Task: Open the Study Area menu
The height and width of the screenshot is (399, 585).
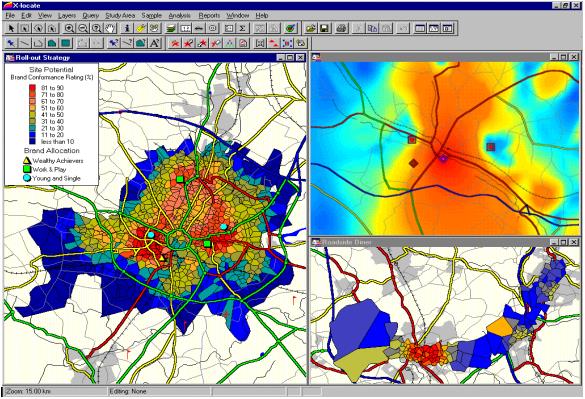Action: pyautogui.click(x=120, y=16)
